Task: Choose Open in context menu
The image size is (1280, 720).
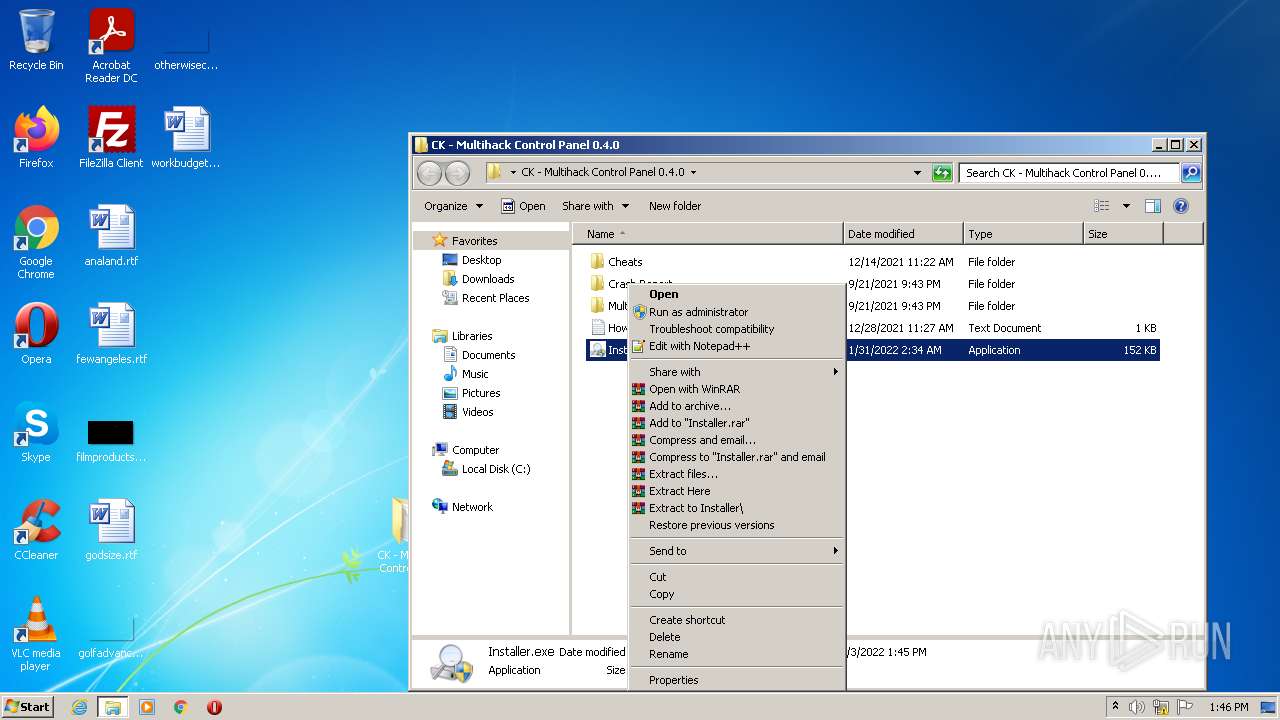Action: click(737, 295)
